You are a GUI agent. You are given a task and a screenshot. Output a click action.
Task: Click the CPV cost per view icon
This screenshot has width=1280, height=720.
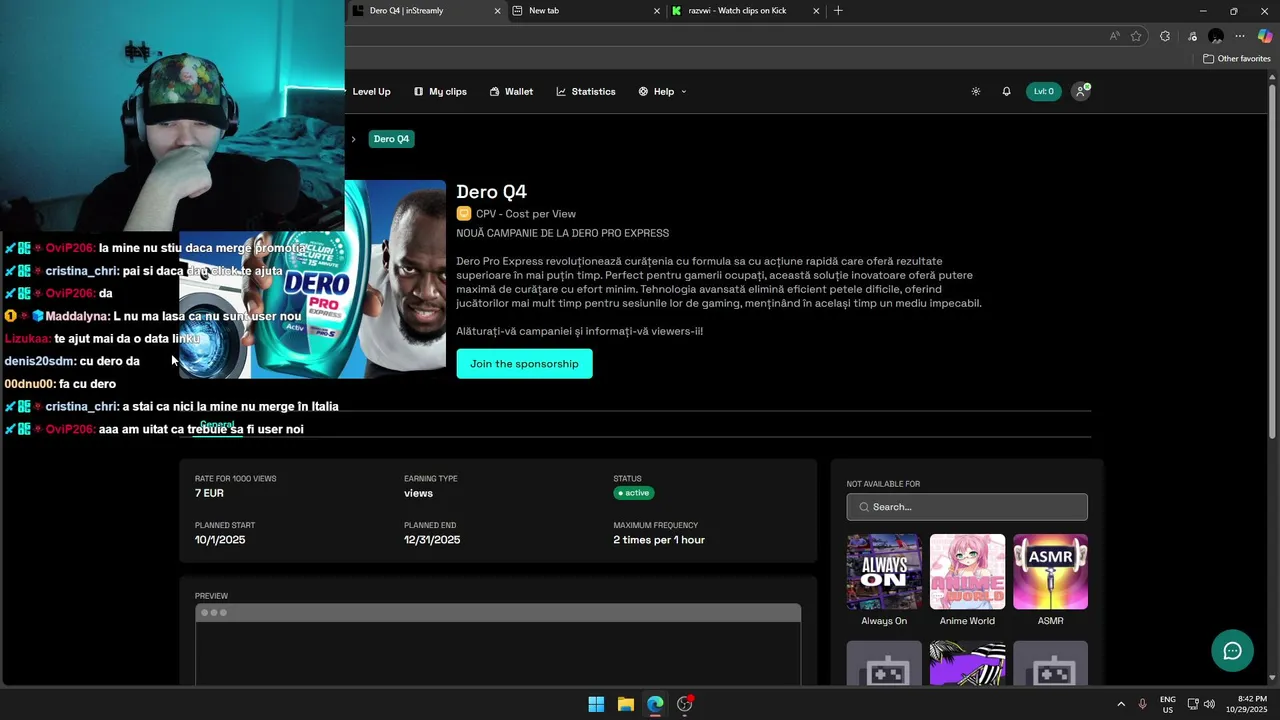(x=463, y=213)
